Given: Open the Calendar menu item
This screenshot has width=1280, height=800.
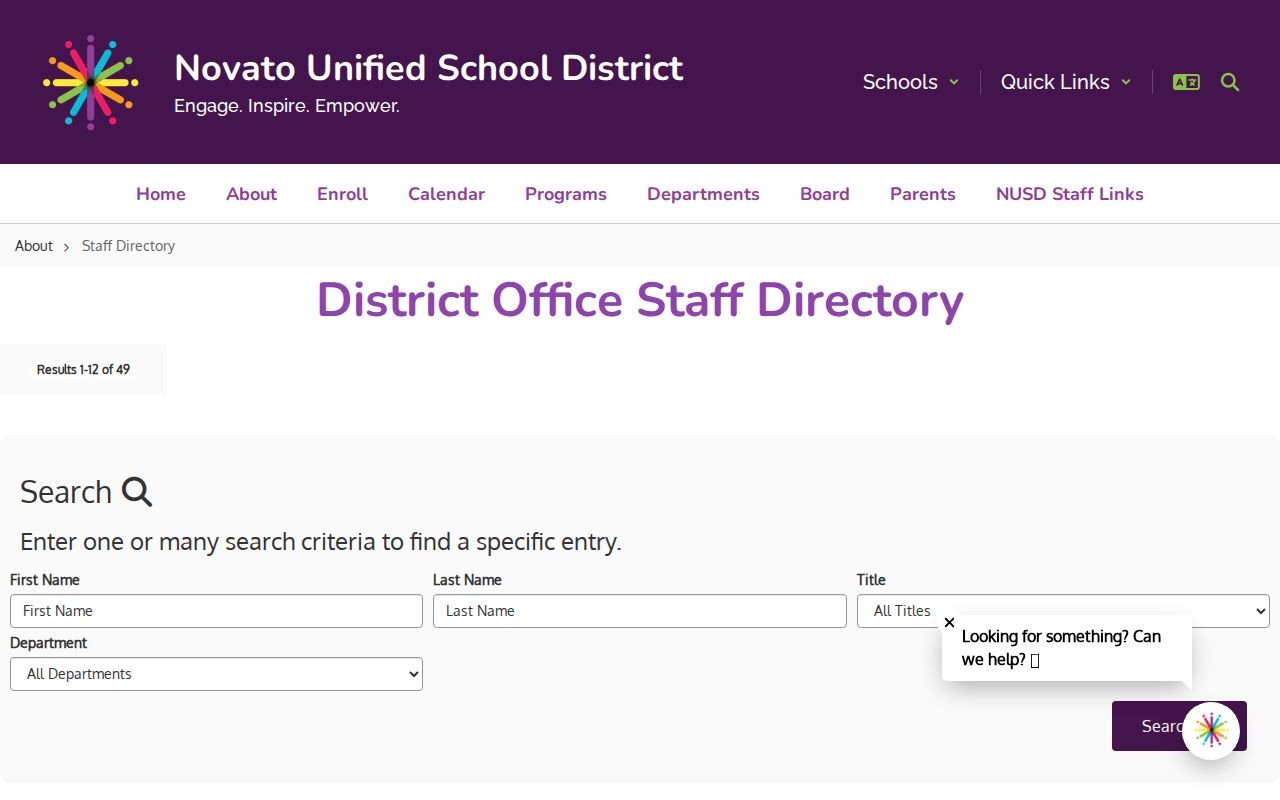Looking at the screenshot, I should (446, 194).
